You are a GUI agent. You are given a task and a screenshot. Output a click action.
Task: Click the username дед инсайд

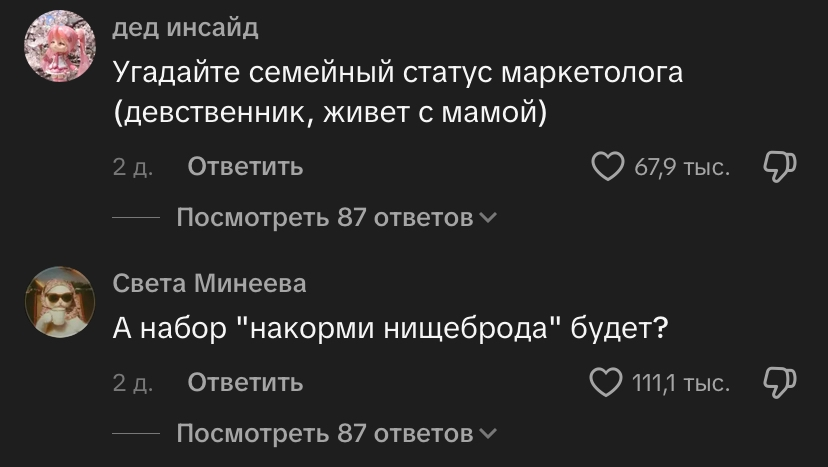(x=185, y=28)
